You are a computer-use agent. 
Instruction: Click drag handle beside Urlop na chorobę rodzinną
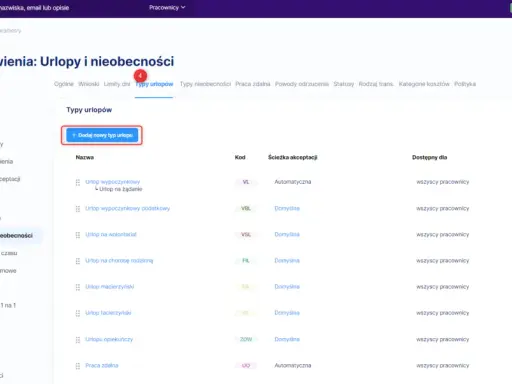click(x=78, y=261)
